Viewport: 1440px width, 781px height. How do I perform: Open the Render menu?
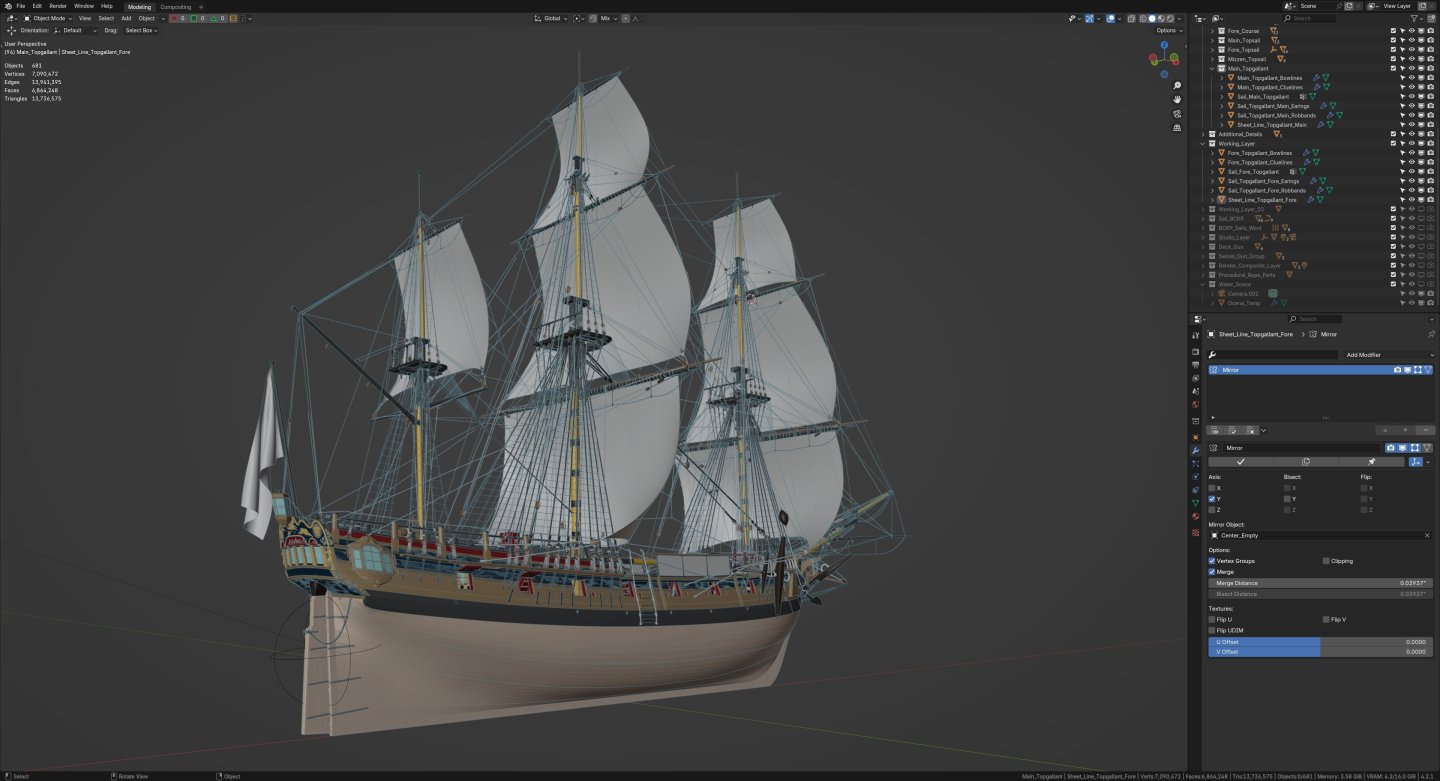58,6
